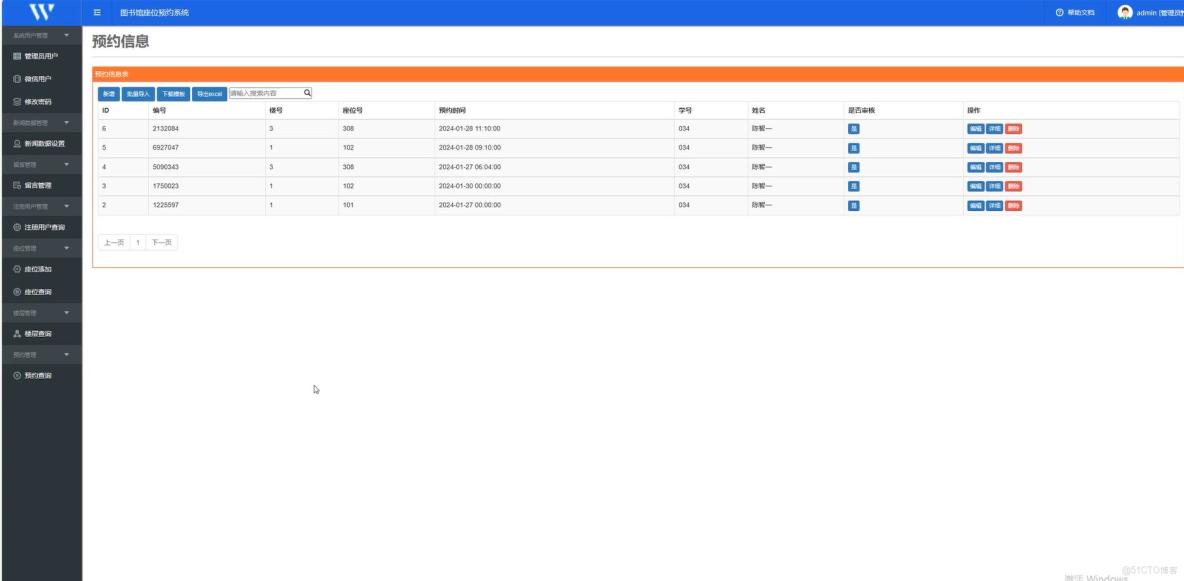Go to previous page with 上一页
The height and width of the screenshot is (581, 1184).
click(113, 243)
